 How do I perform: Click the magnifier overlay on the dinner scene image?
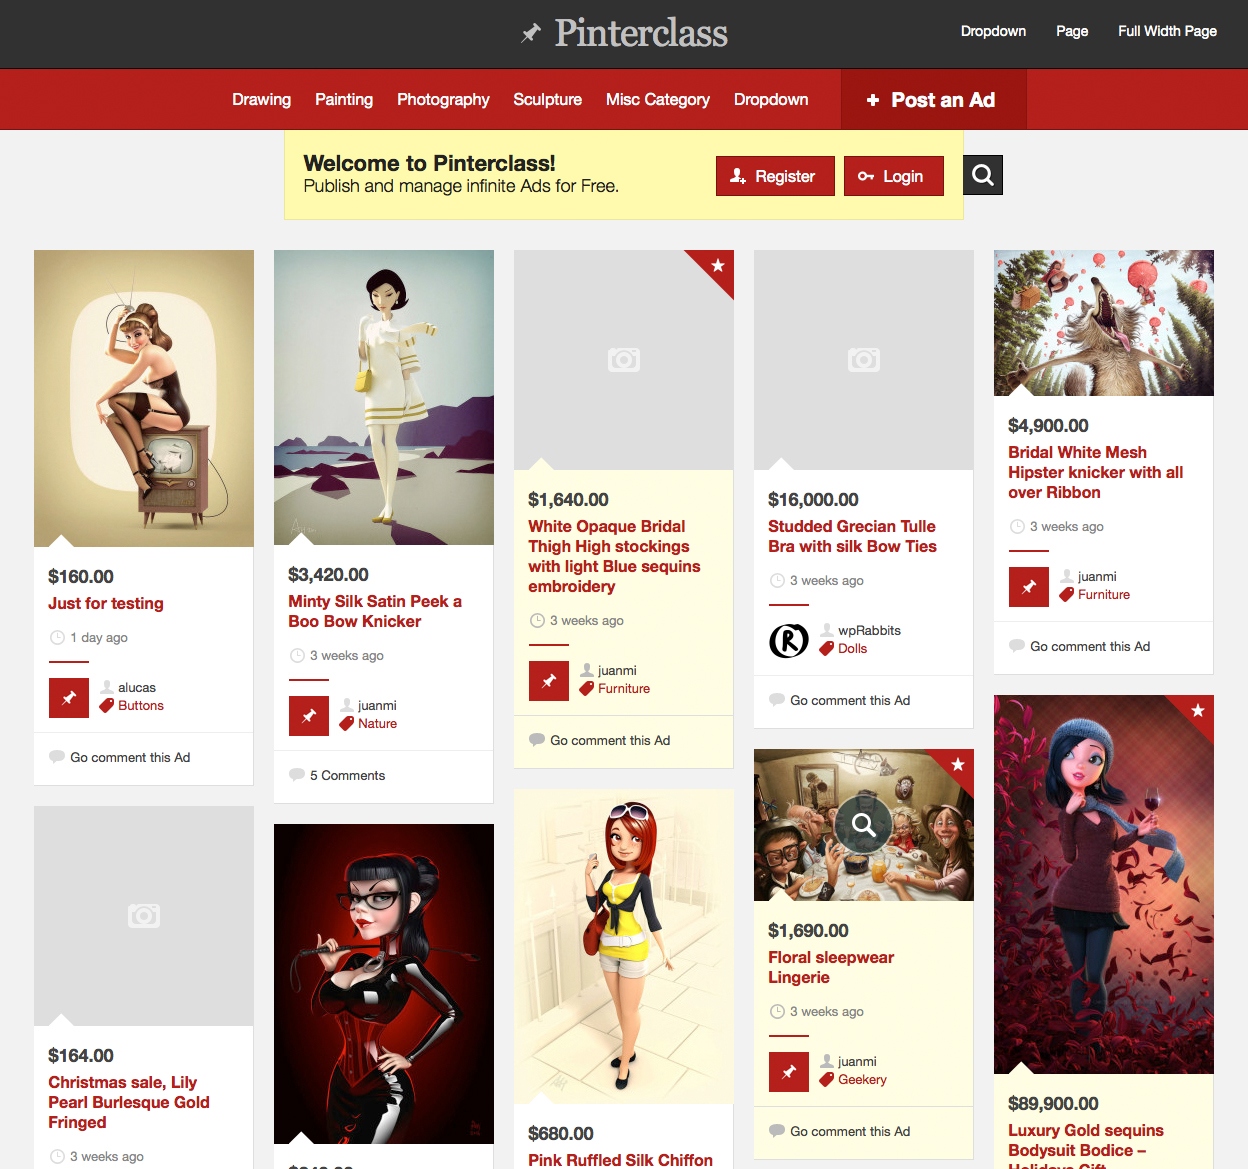tap(862, 824)
